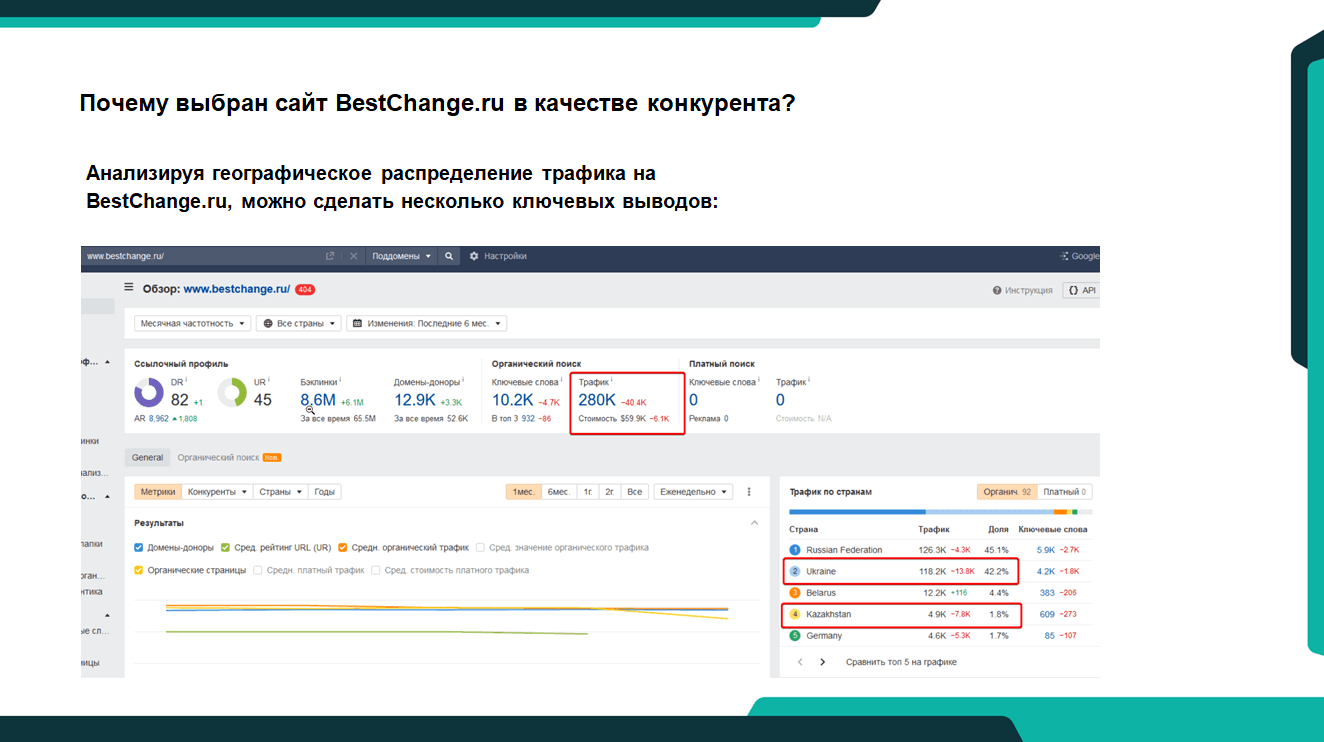
Task: Toggle the hamburger sidebar menu icon
Action: [128, 287]
